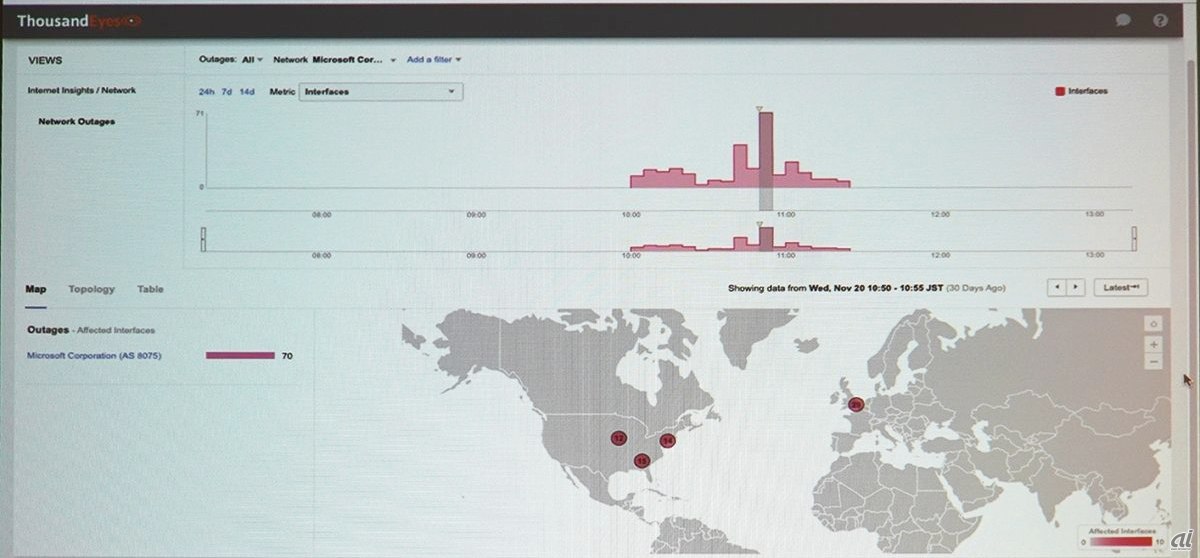The height and width of the screenshot is (558, 1200).
Task: Open the chat icon in header
Action: 1123,20
